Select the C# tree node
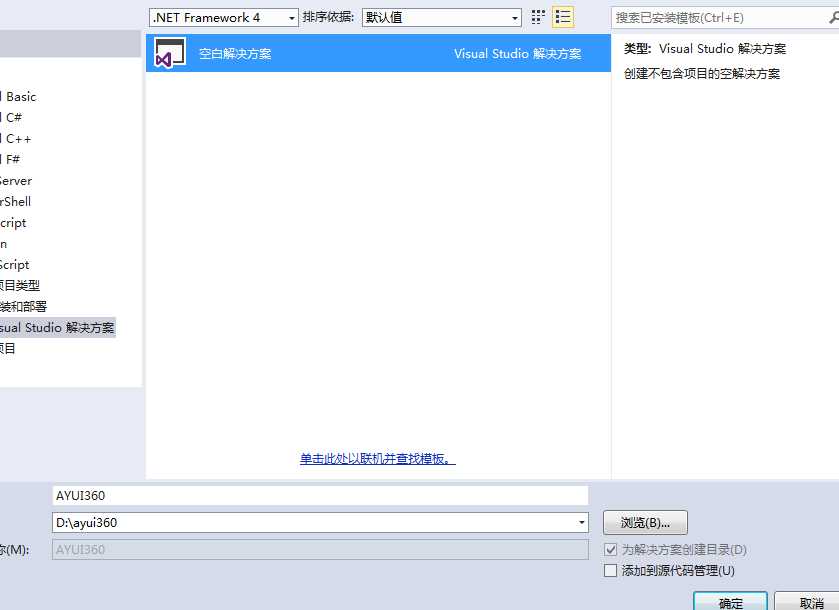This screenshot has height=610, width=839. point(11,117)
